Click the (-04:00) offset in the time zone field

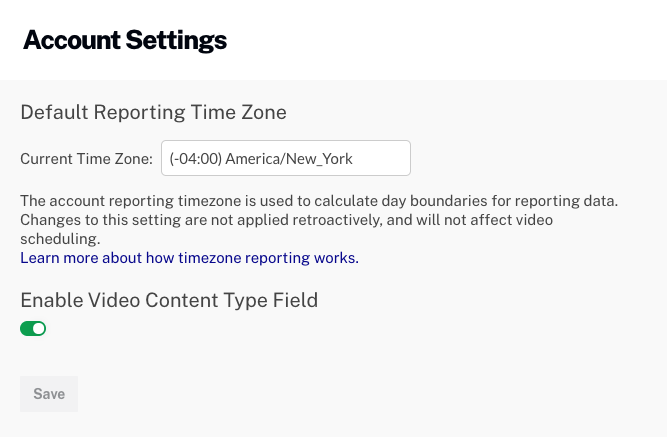pos(195,158)
